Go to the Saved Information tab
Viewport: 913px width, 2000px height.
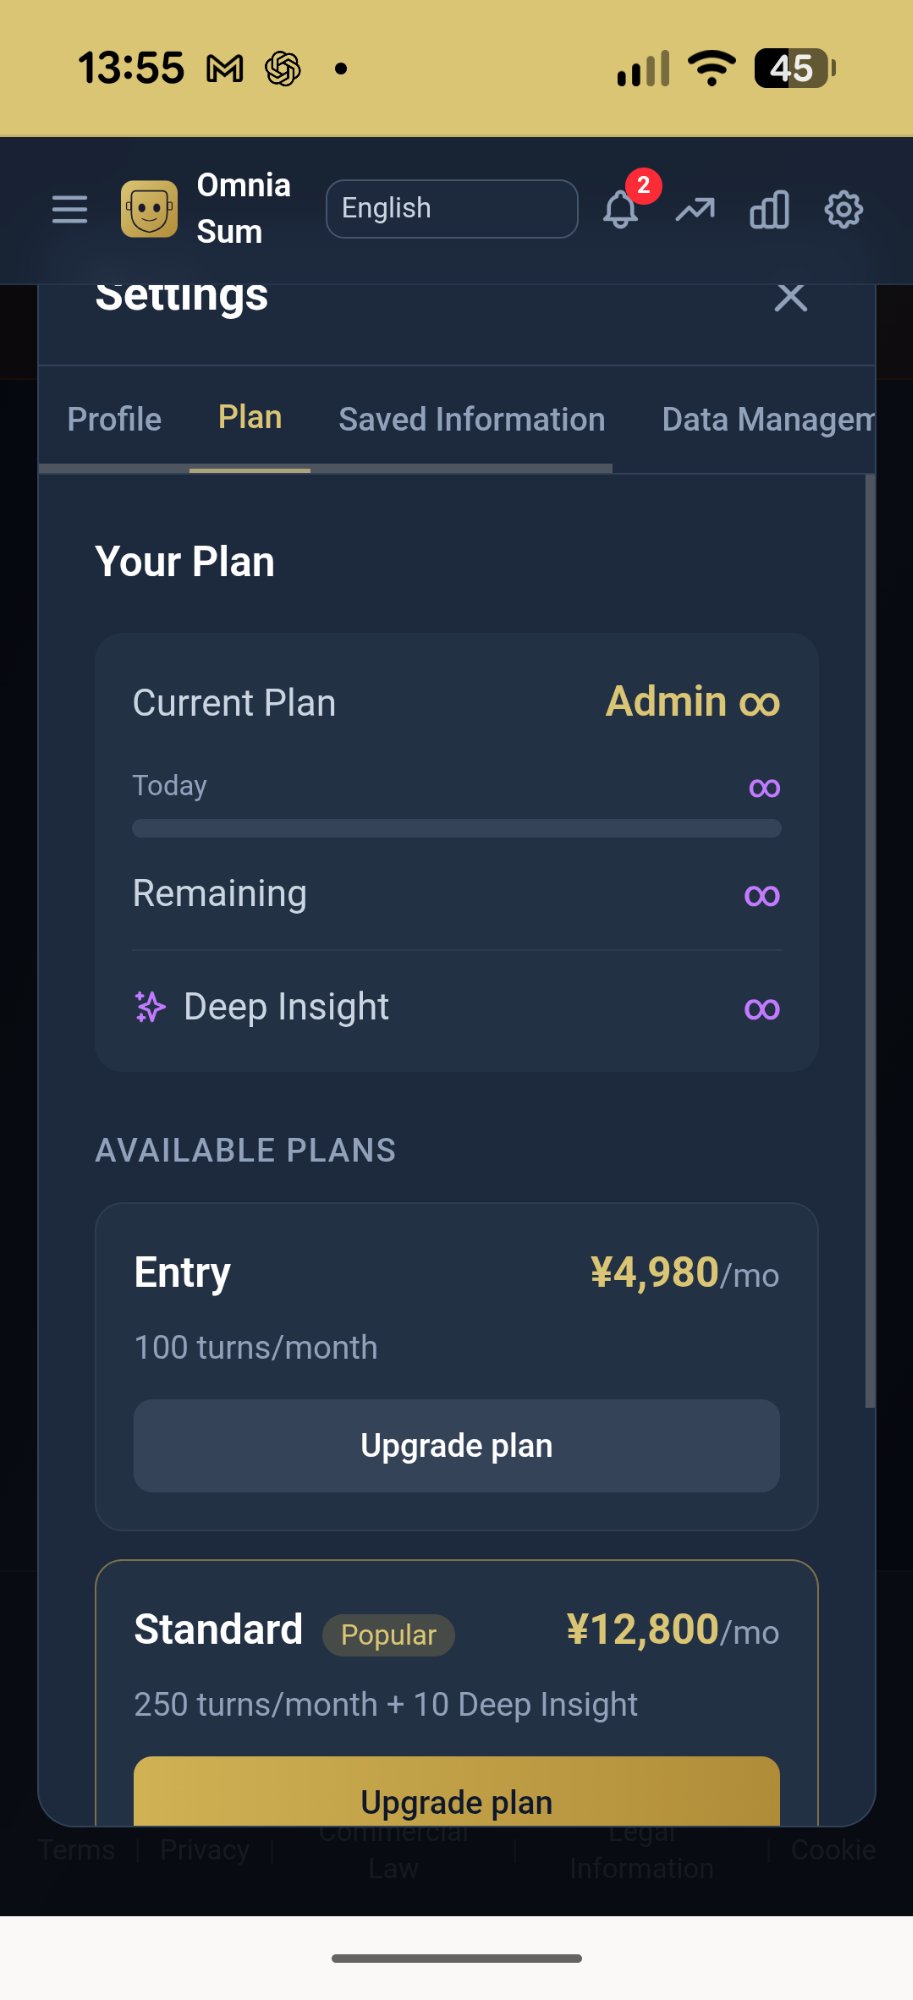[x=471, y=419]
